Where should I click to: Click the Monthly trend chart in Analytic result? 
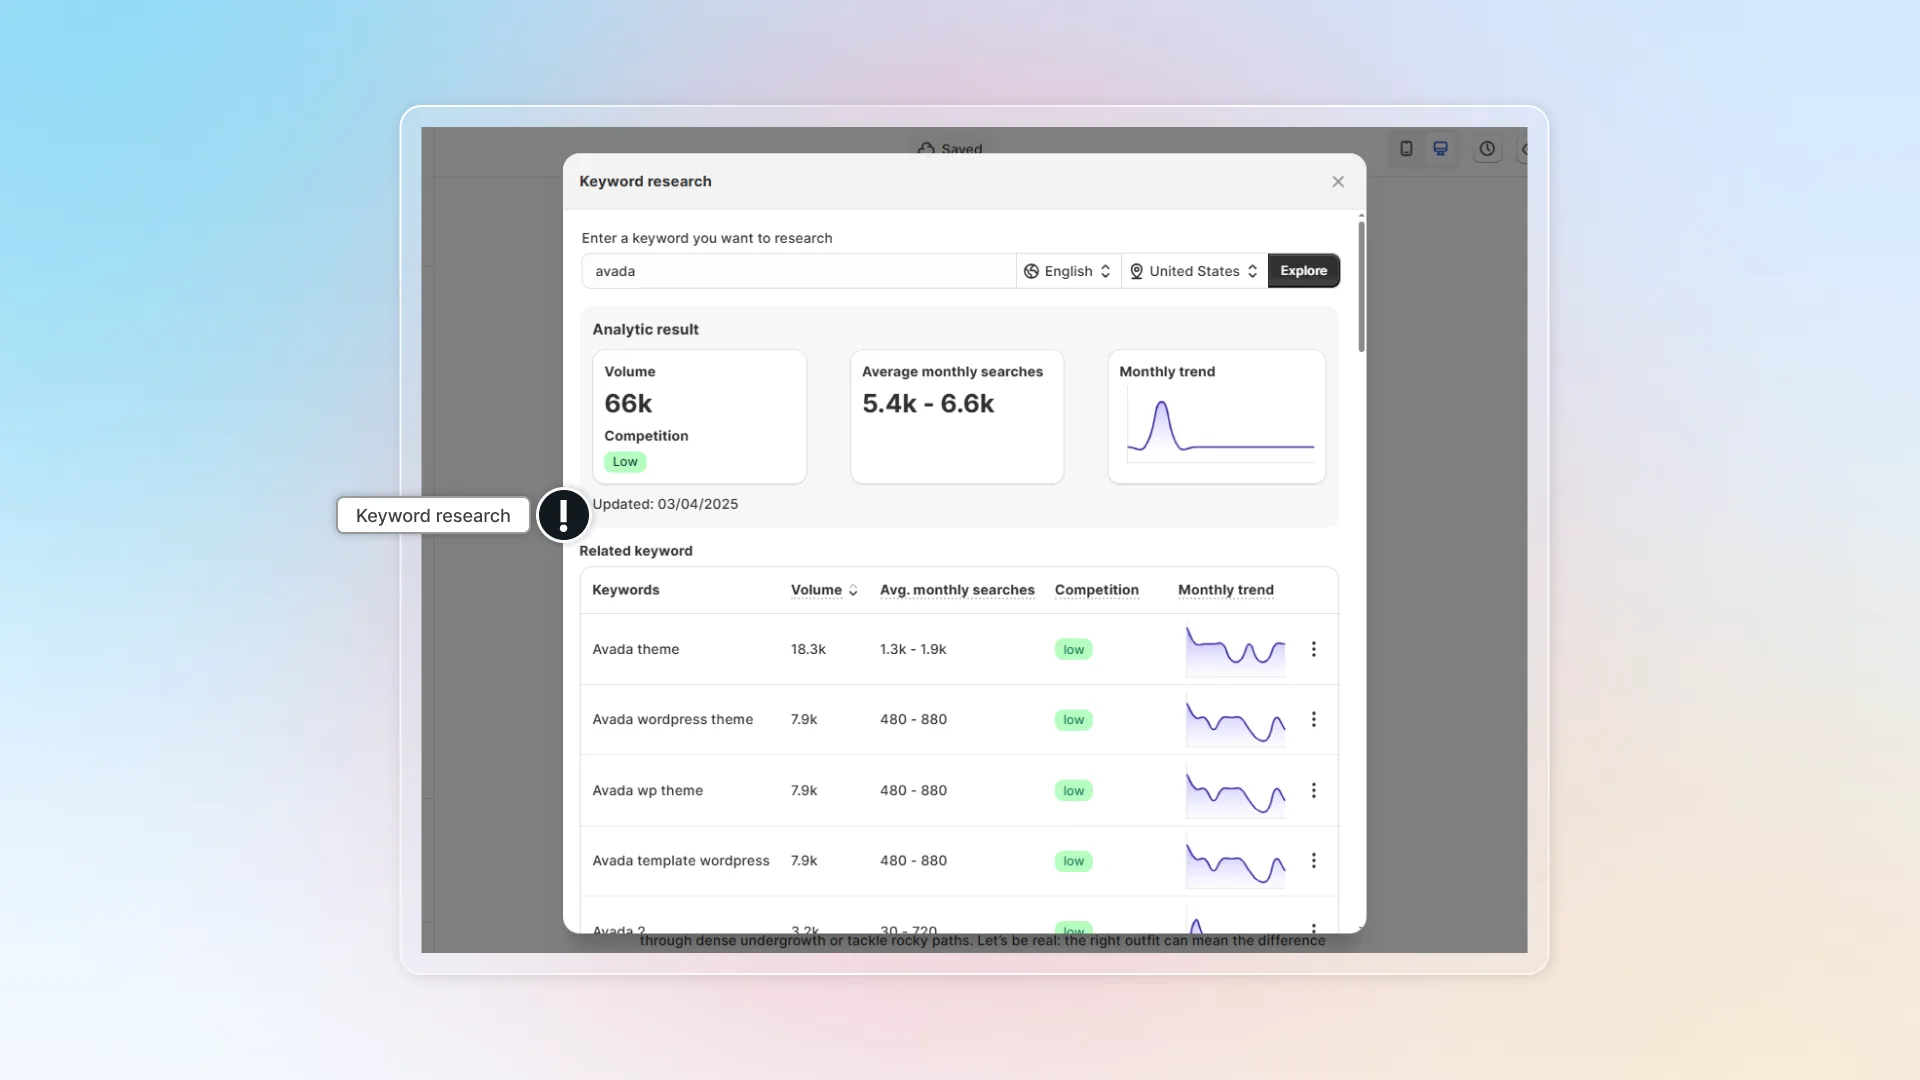tap(1220, 426)
